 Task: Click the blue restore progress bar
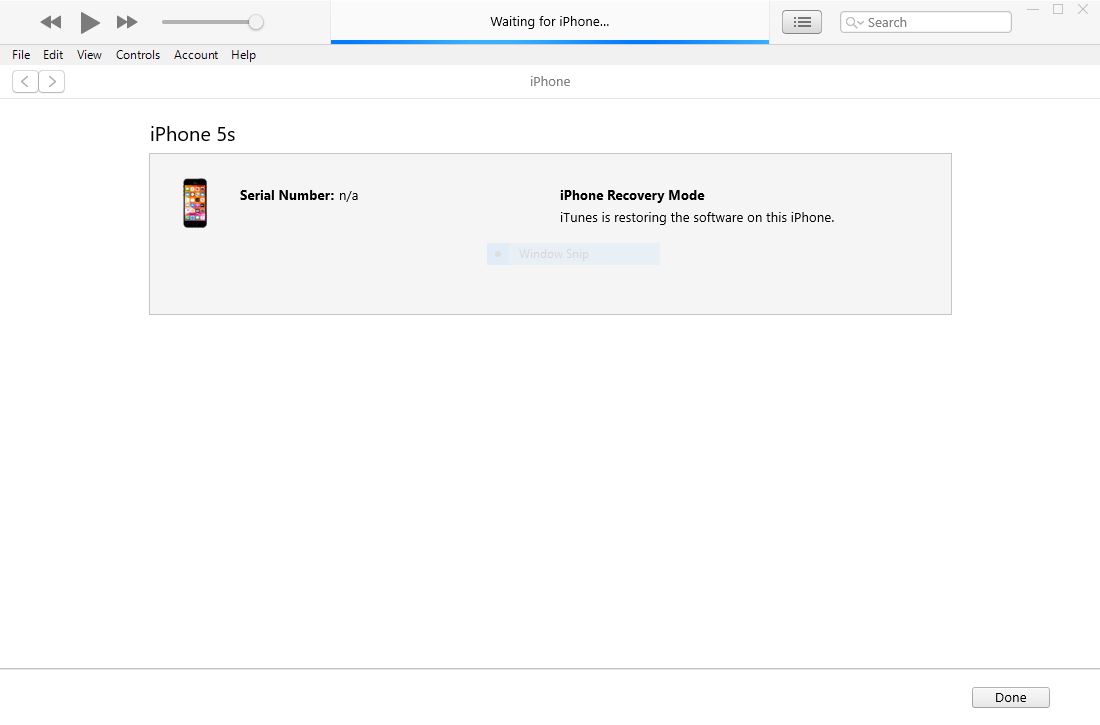[x=550, y=42]
